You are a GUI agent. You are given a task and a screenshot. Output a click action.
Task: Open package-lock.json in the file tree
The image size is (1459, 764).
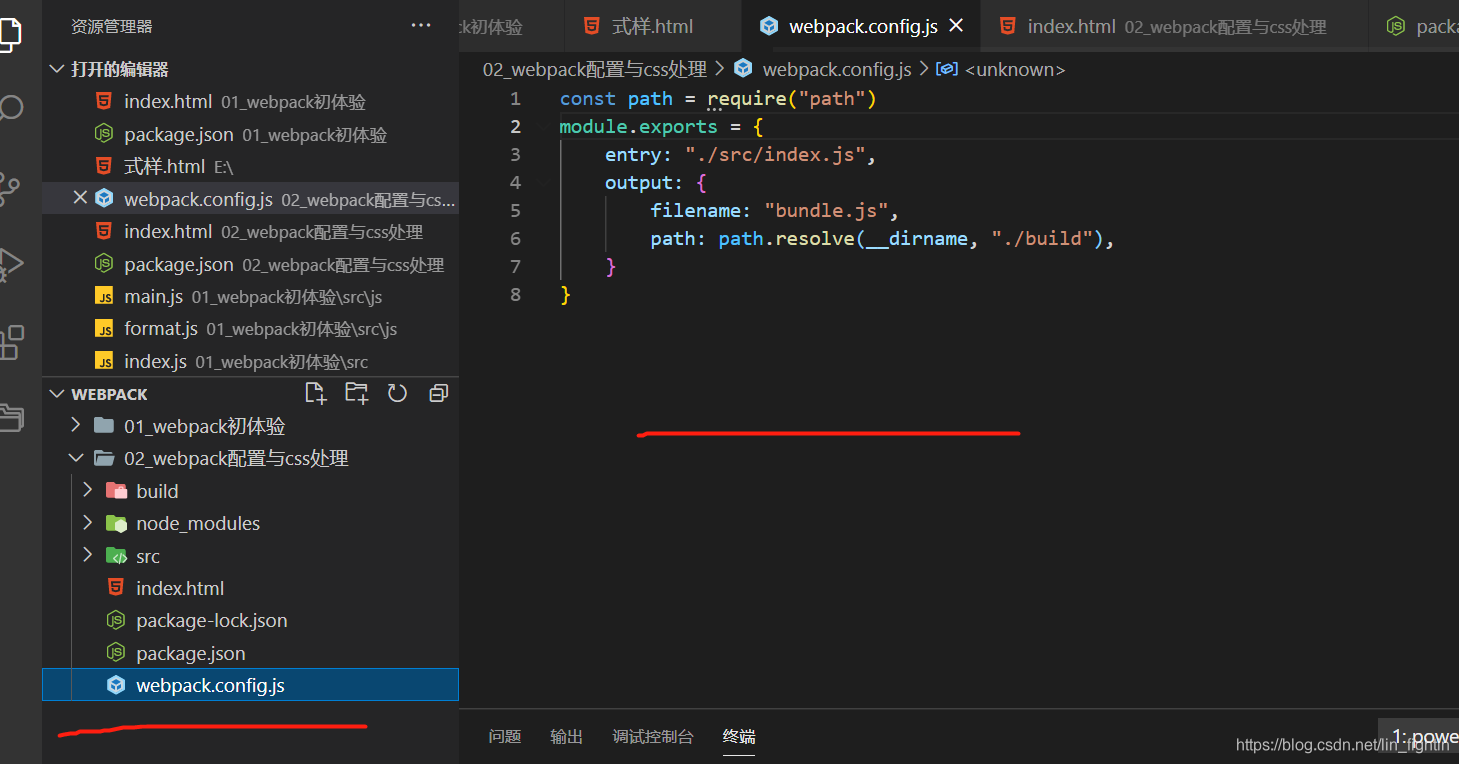coord(250,621)
